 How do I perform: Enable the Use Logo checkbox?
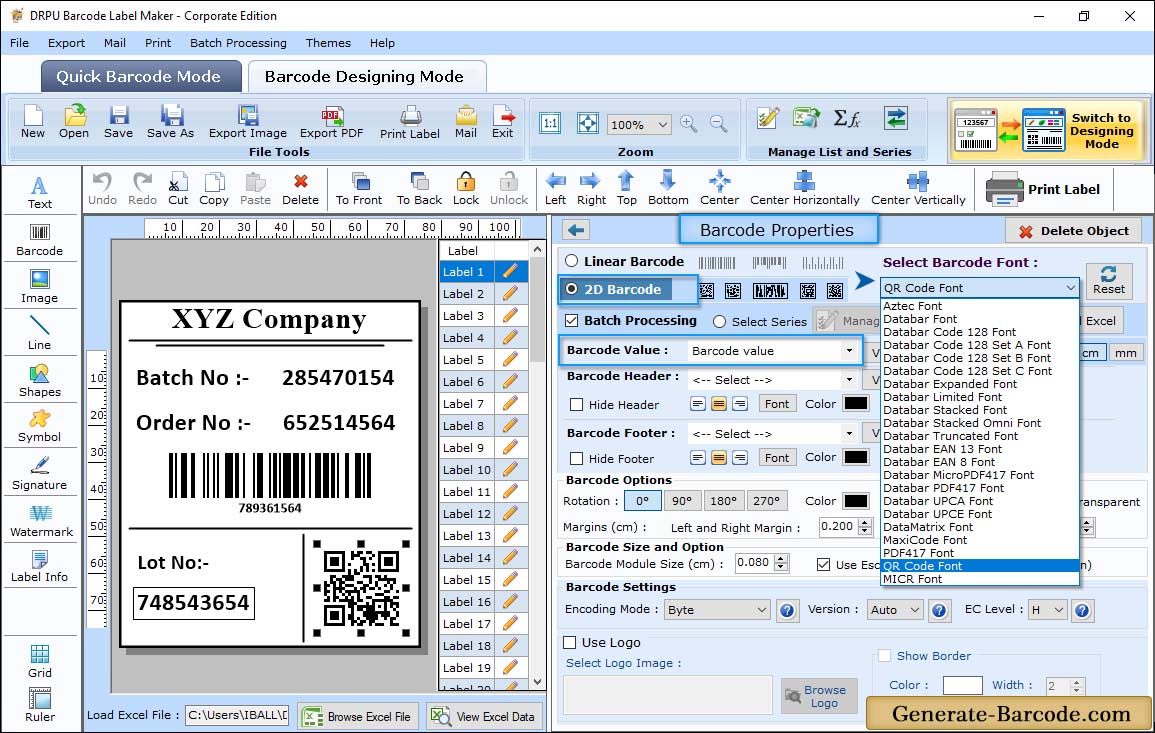coord(569,642)
